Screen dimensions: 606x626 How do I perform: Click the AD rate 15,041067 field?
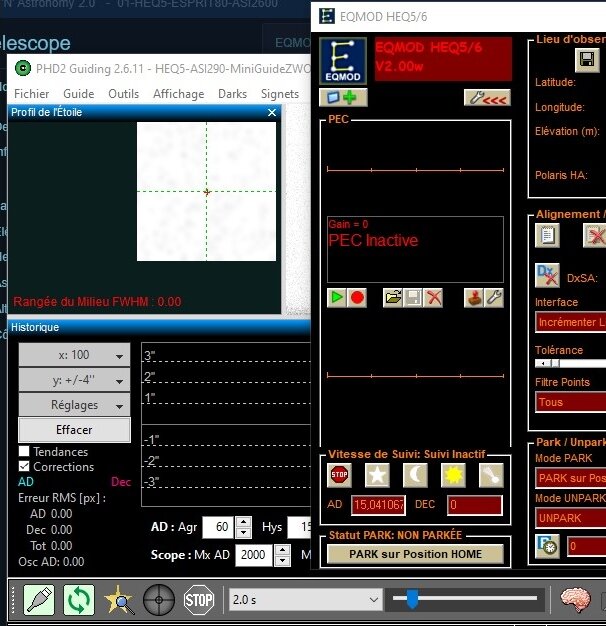tap(378, 505)
